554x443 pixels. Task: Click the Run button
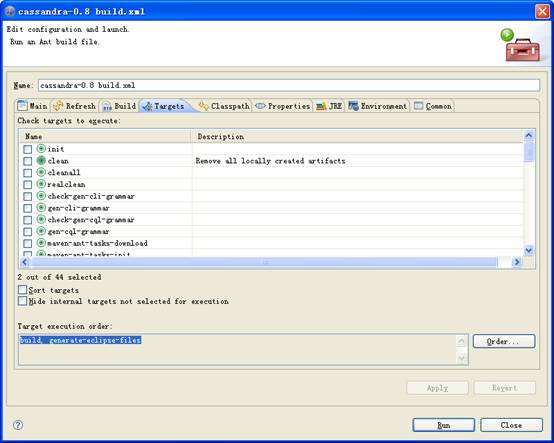click(x=443, y=425)
